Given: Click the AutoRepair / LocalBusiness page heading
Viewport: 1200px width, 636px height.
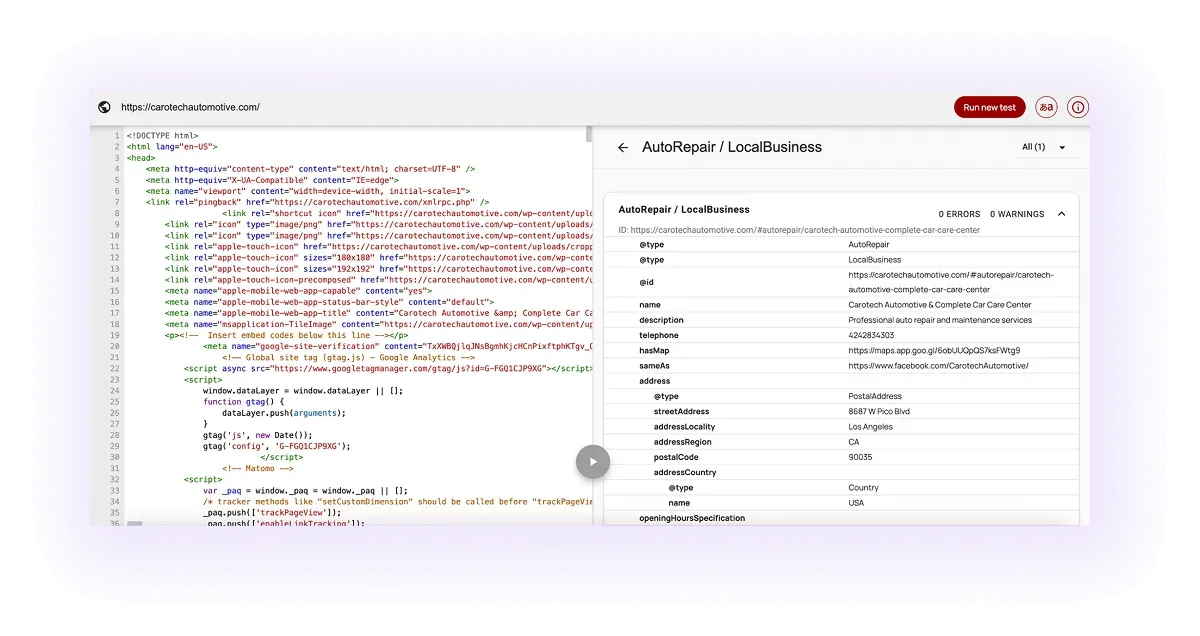Looking at the screenshot, I should pyautogui.click(x=732, y=147).
